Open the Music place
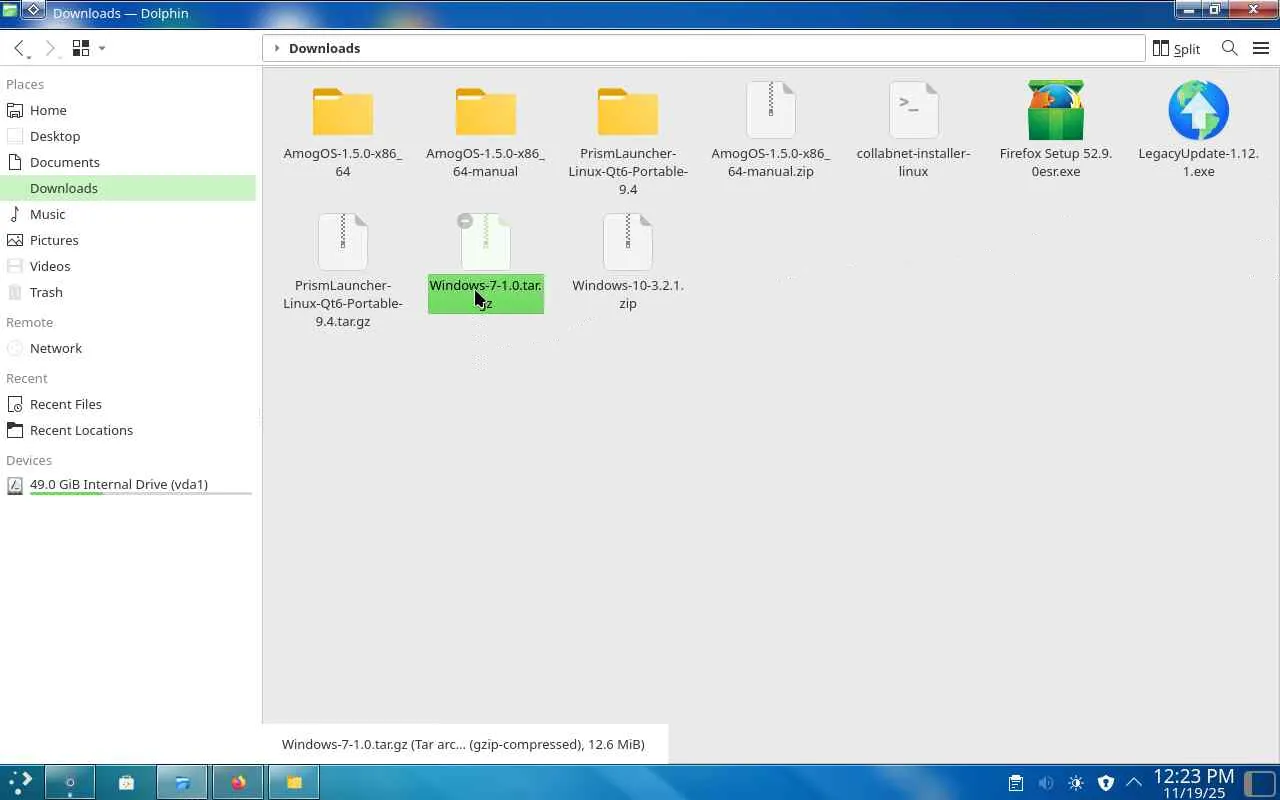This screenshot has height=800, width=1280. click(128, 214)
